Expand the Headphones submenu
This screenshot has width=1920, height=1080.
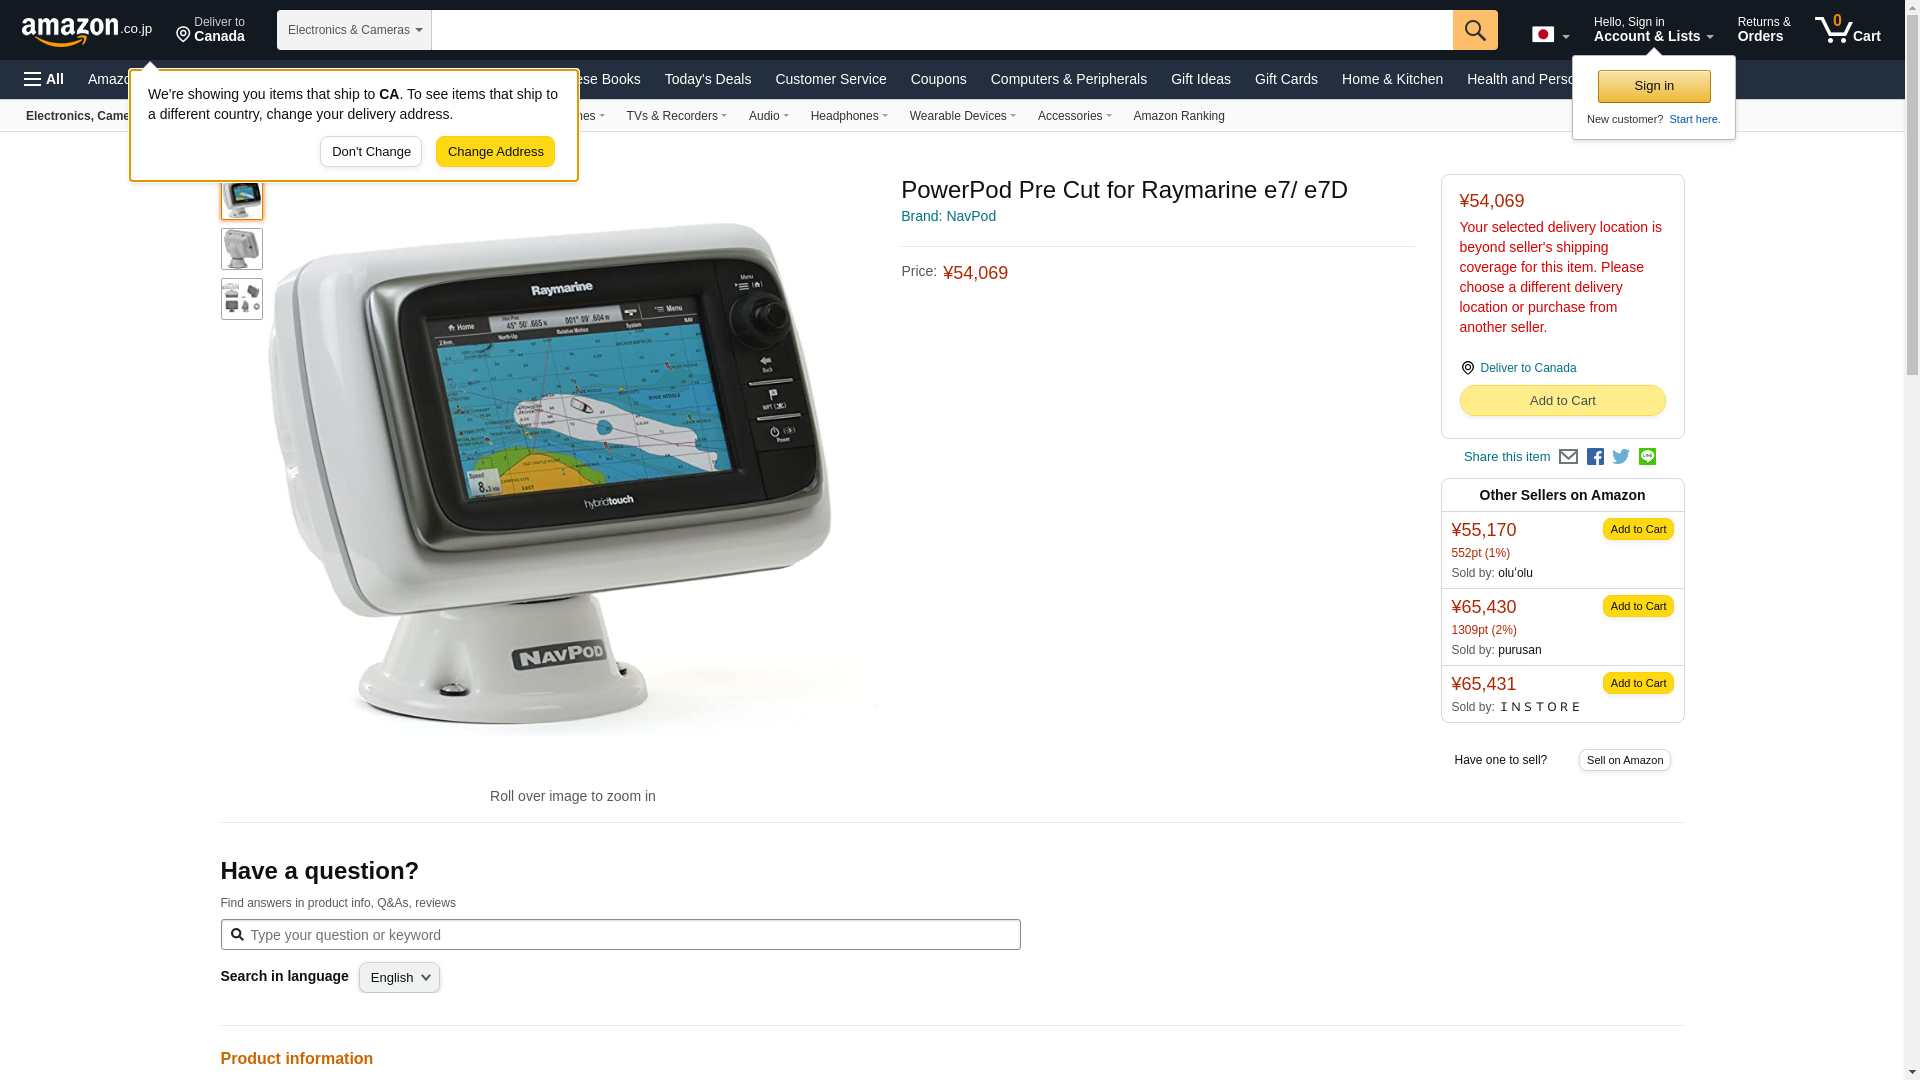click(x=849, y=116)
